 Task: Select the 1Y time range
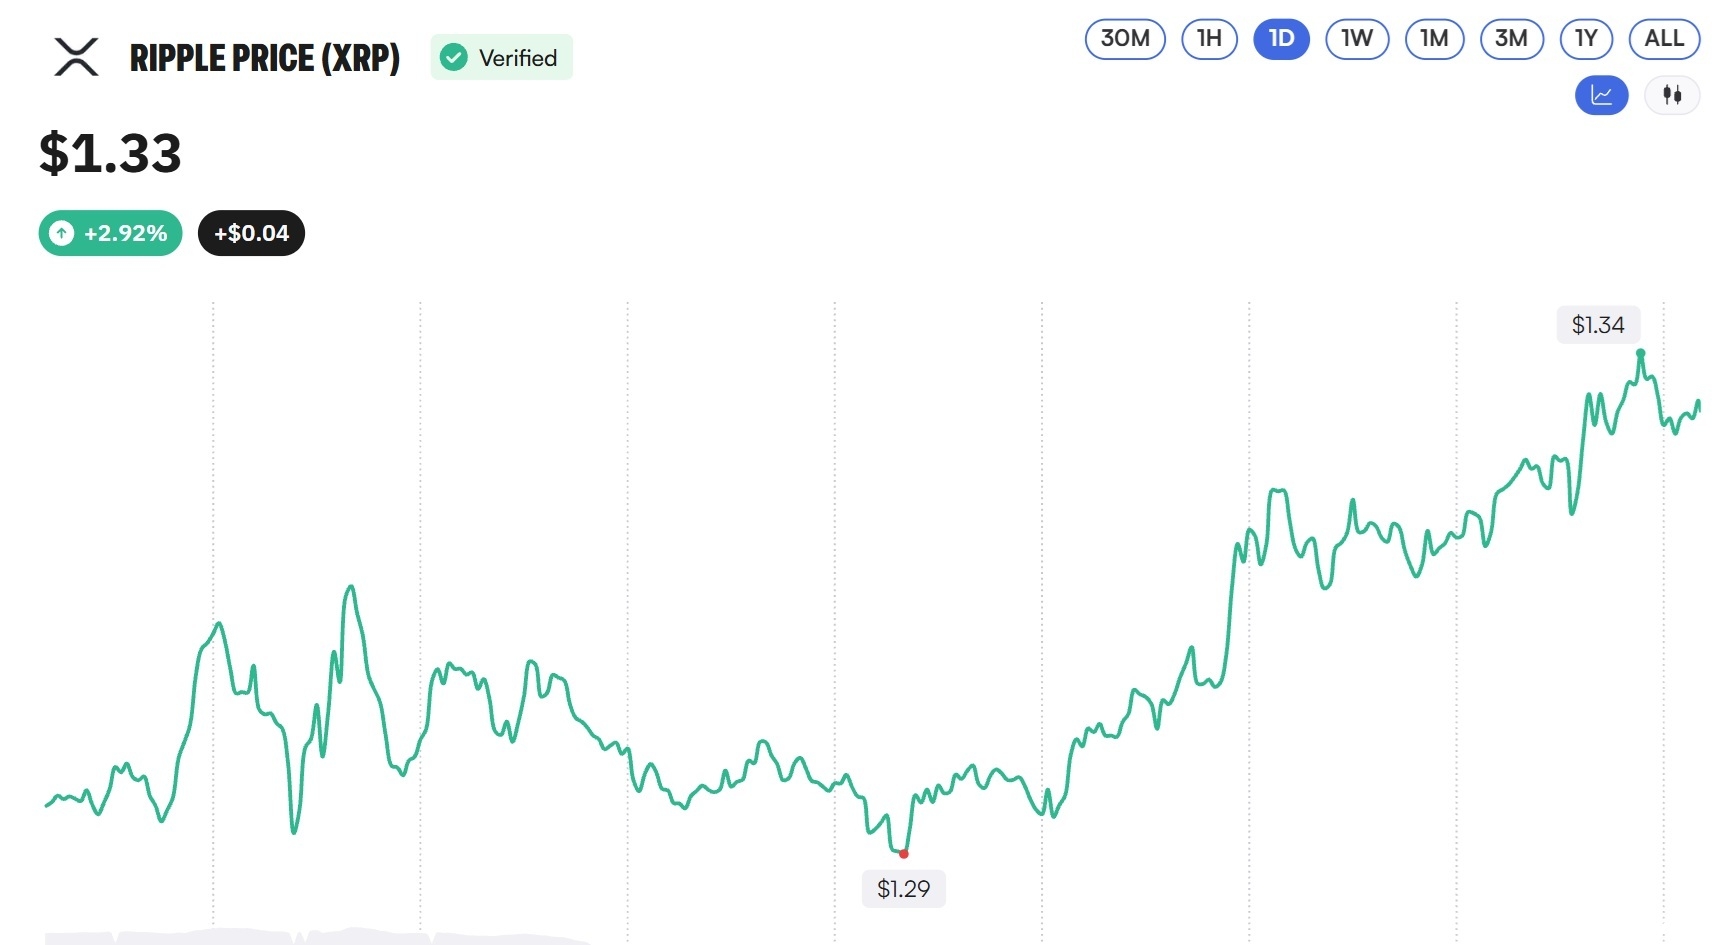pyautogui.click(x=1586, y=39)
